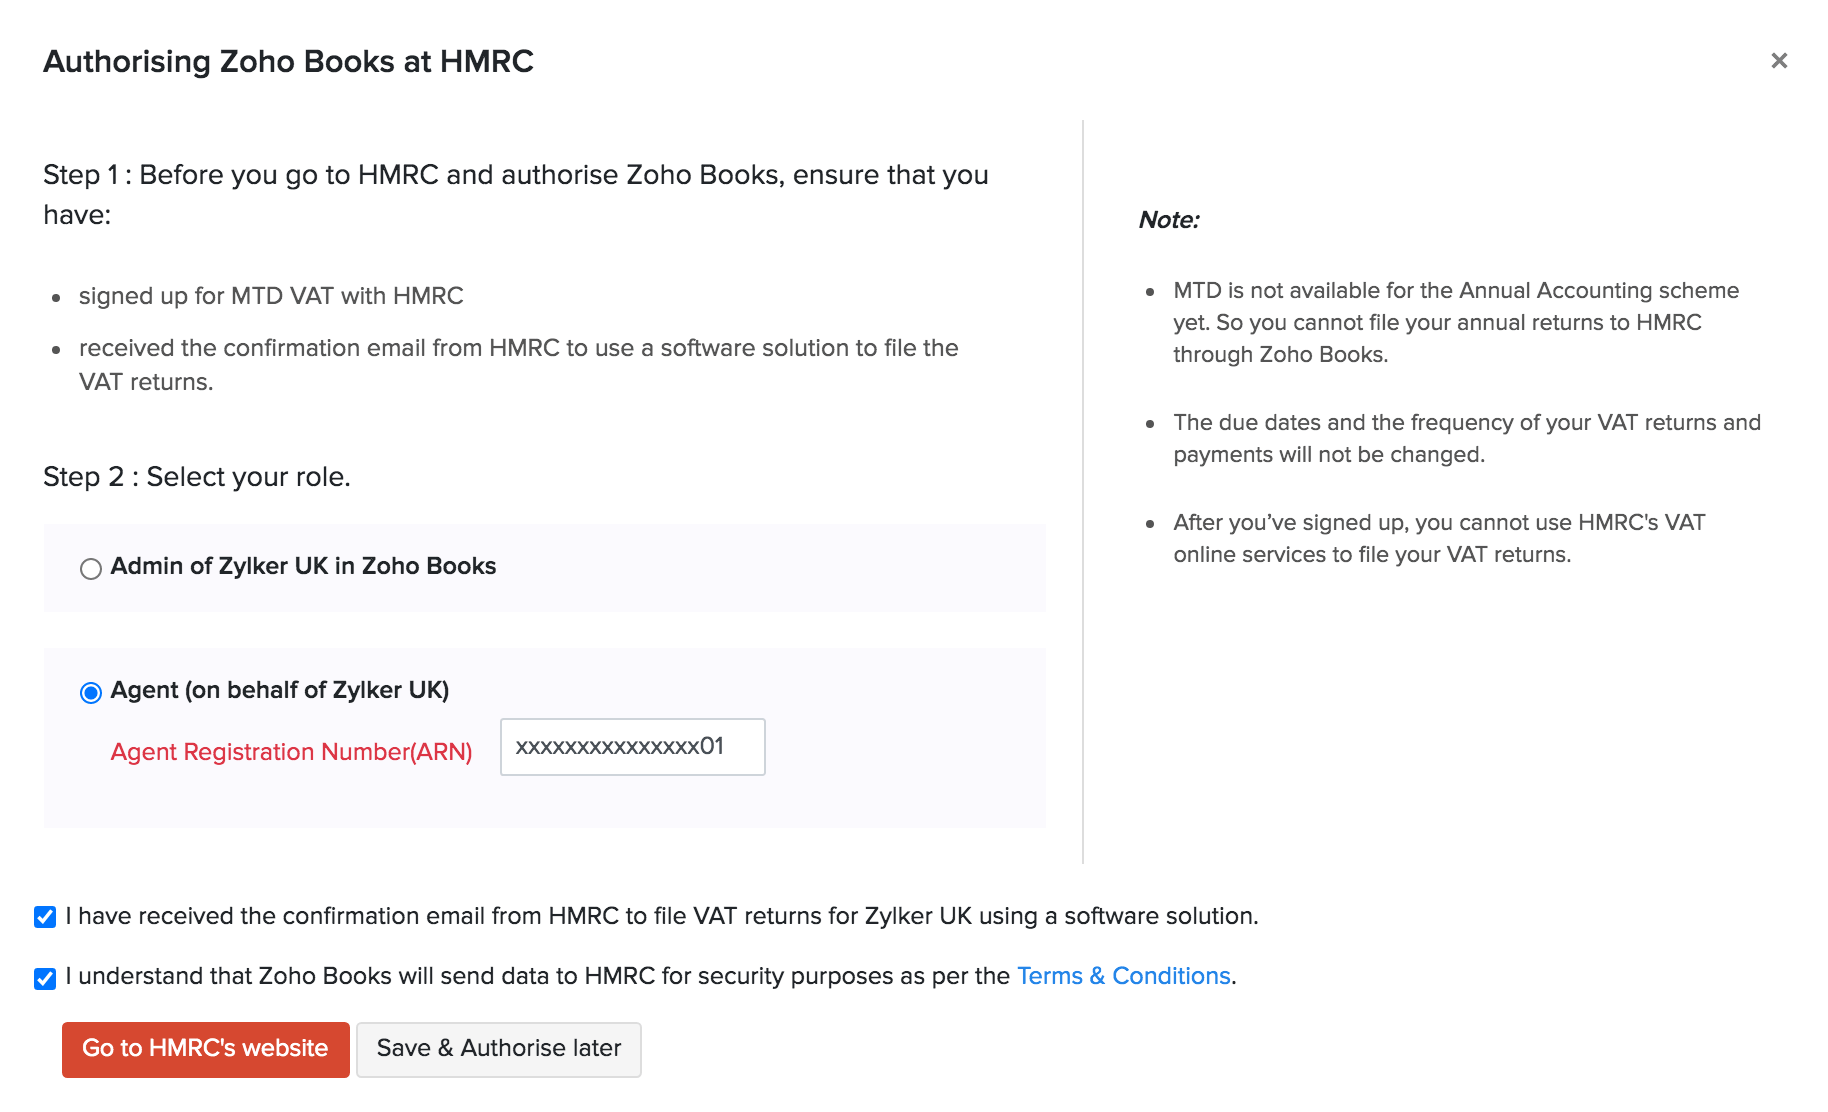Uncheck the security data consent checkbox
The image size is (1828, 1112).
coord(45,978)
